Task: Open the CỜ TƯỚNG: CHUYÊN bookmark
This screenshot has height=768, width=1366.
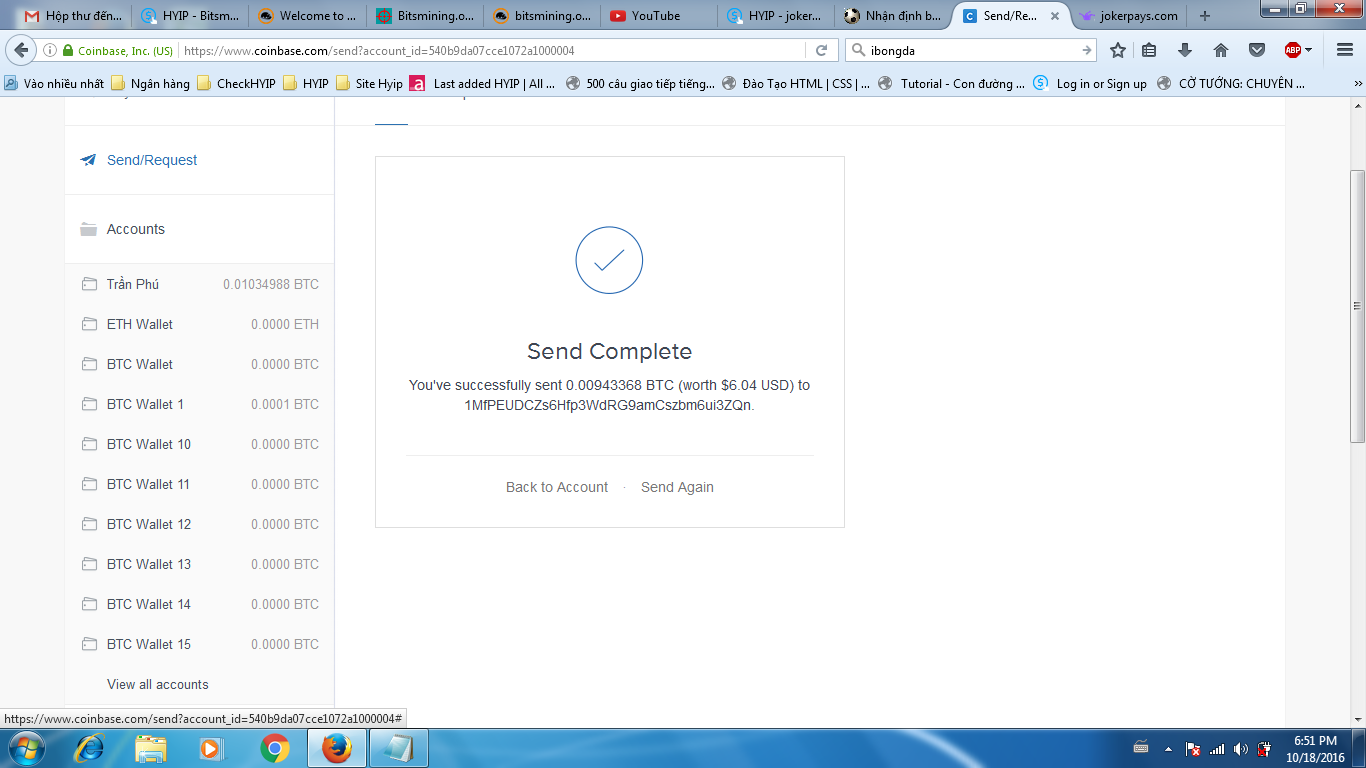Action: pos(1231,84)
